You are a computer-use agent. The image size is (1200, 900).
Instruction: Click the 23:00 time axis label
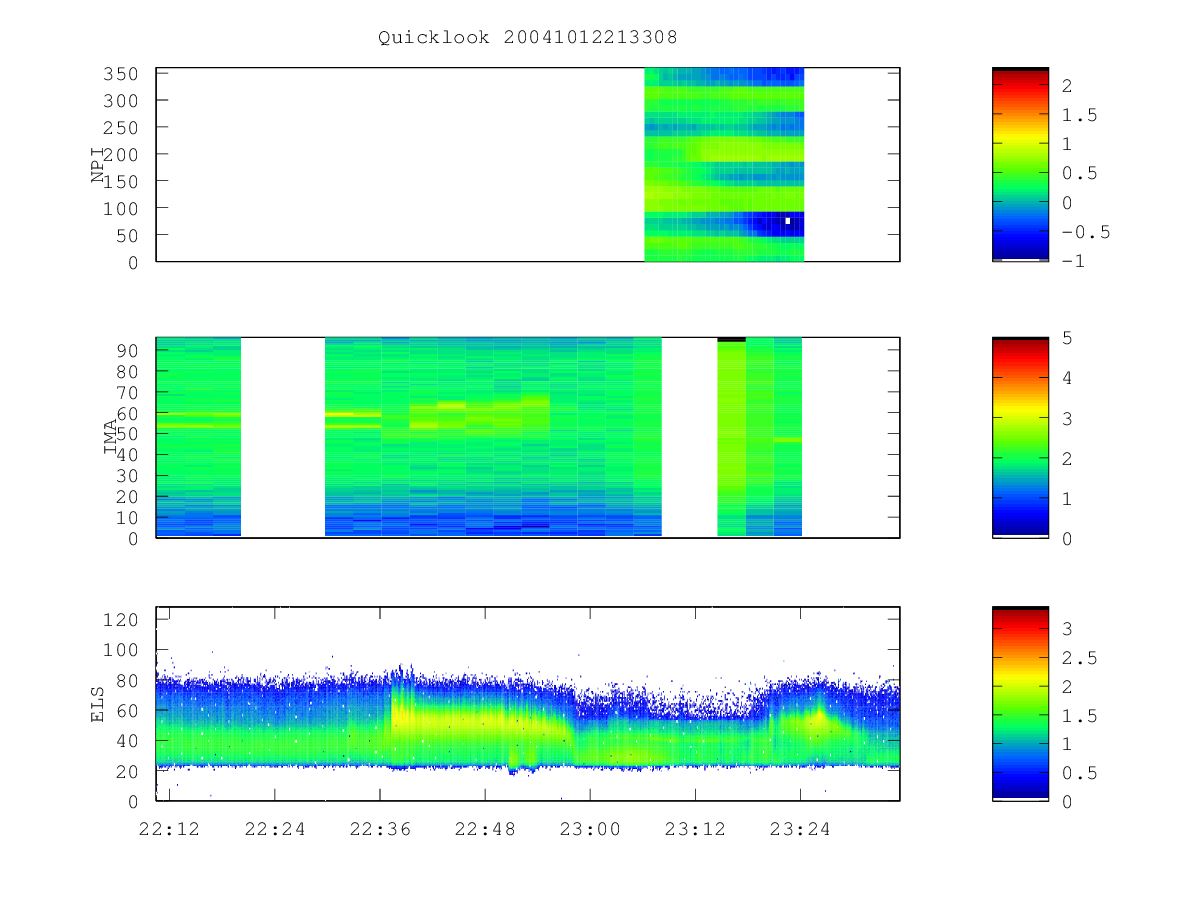coord(589,829)
